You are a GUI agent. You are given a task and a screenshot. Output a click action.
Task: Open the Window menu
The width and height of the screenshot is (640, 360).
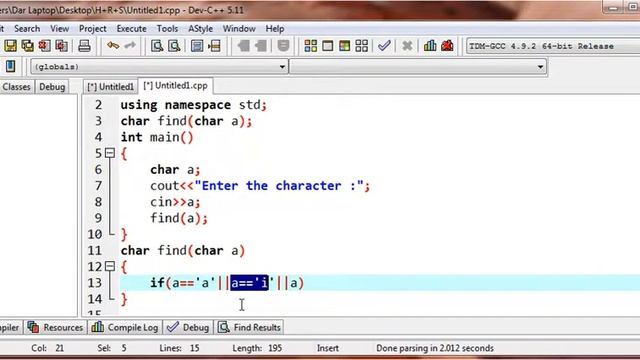coord(239,29)
